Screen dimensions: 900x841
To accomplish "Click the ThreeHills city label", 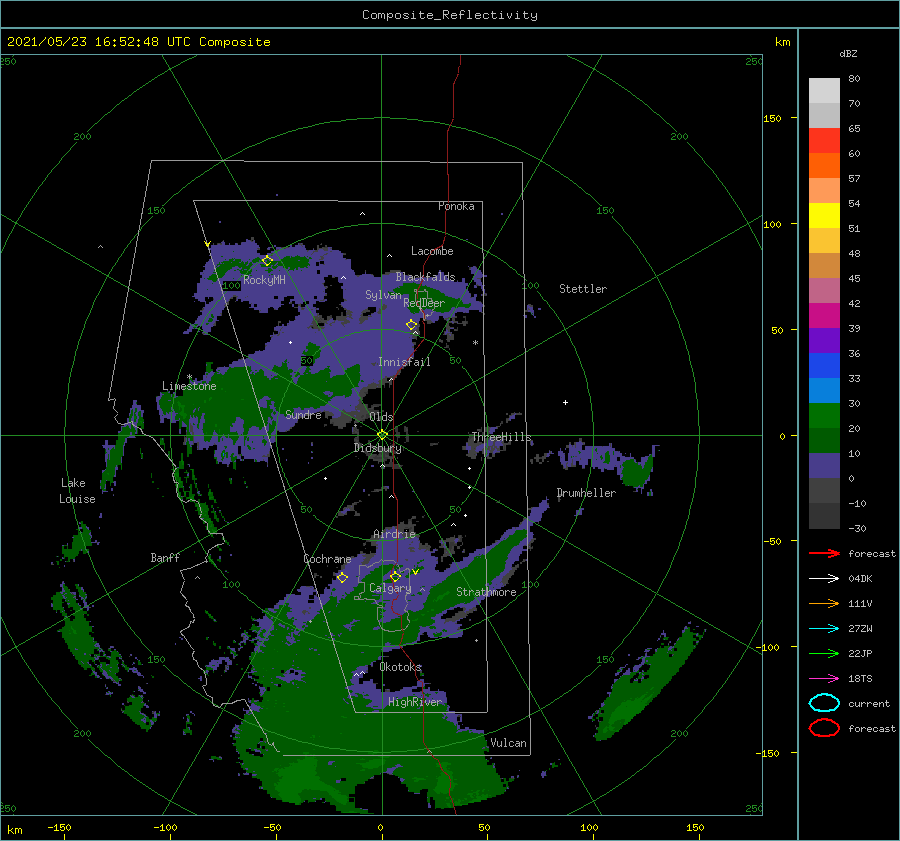I will pos(501,437).
